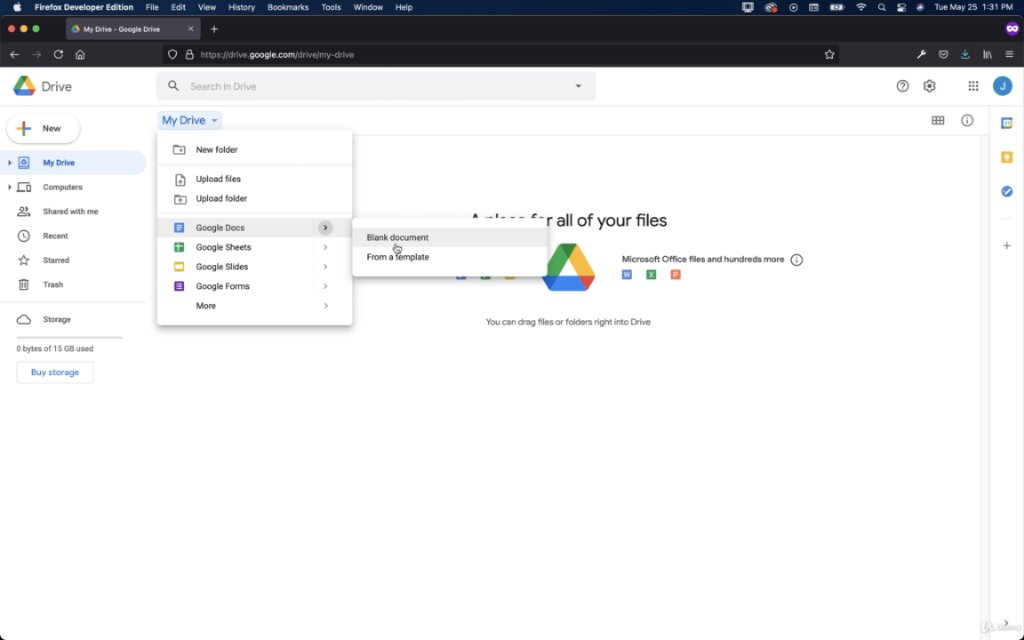Close the My Drive browser tab
This screenshot has width=1024, height=640.
191,29
